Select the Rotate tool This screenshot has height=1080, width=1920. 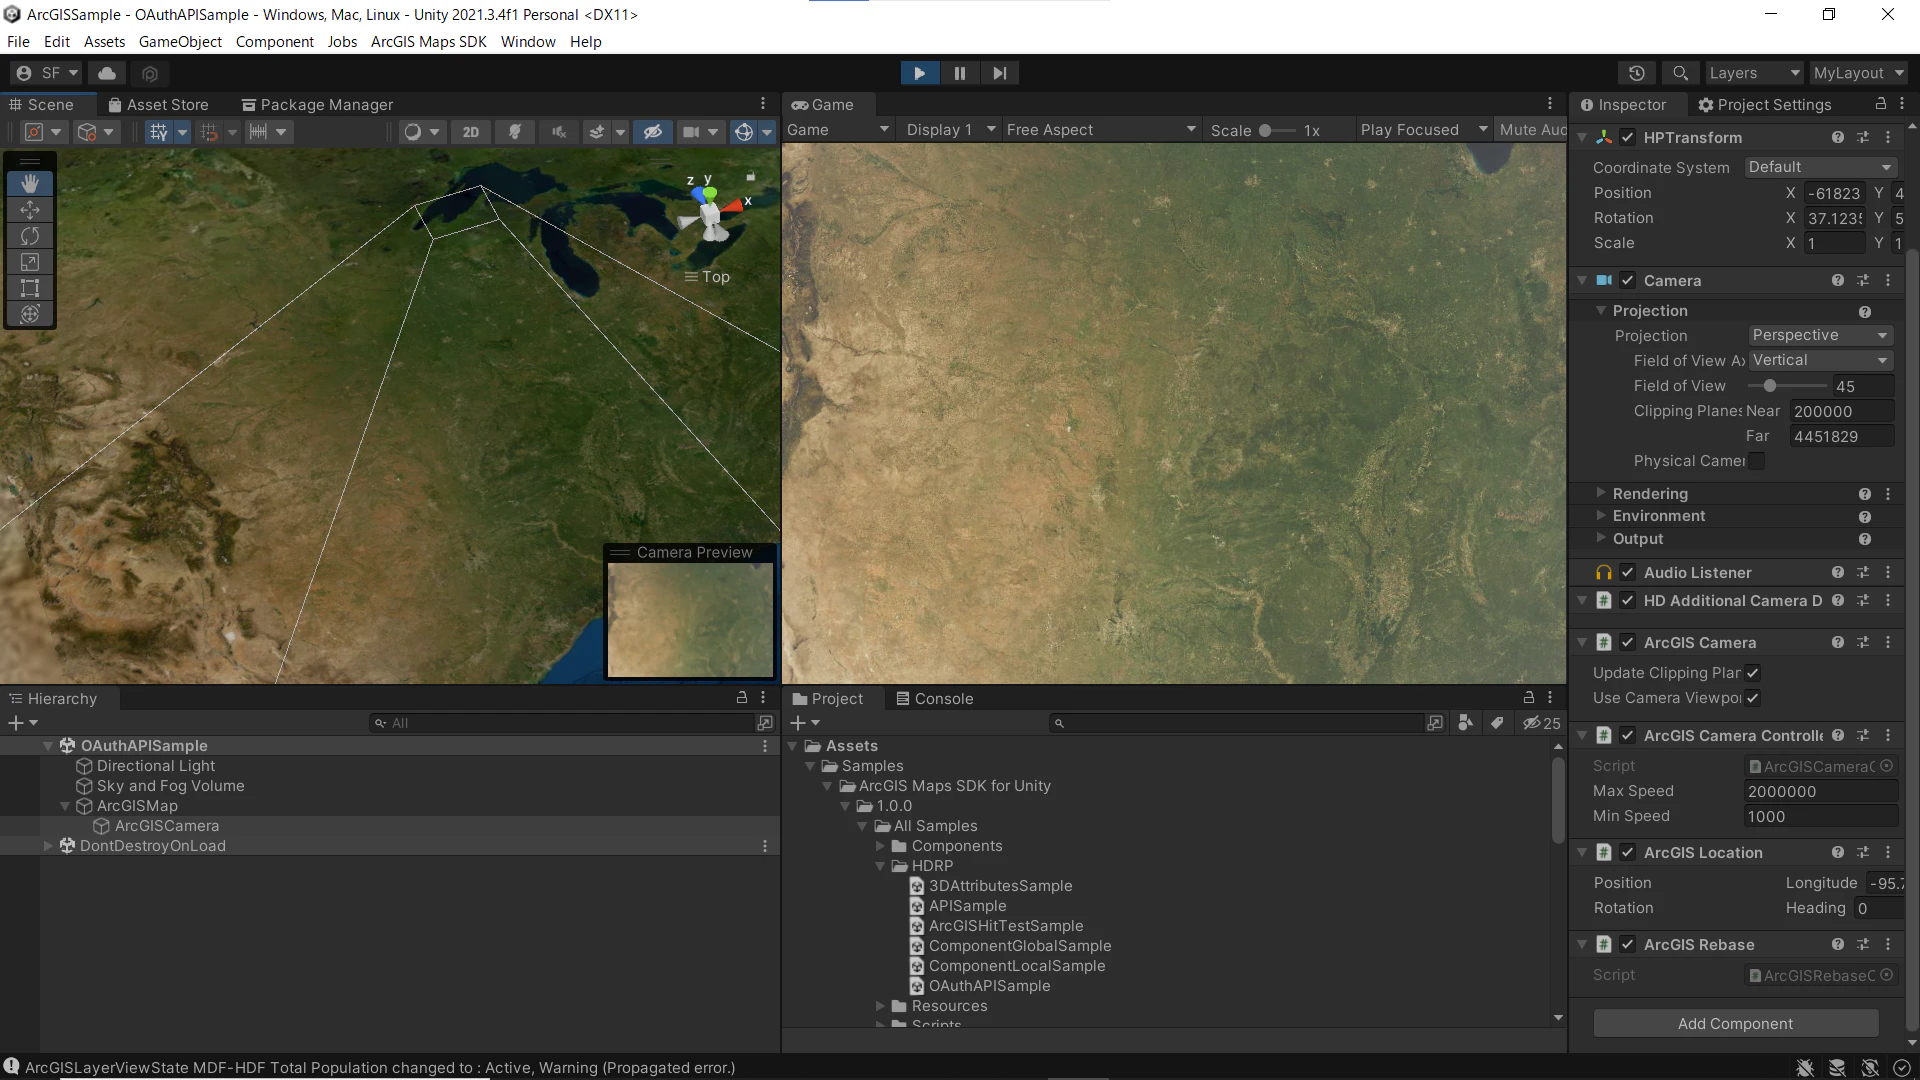point(30,236)
